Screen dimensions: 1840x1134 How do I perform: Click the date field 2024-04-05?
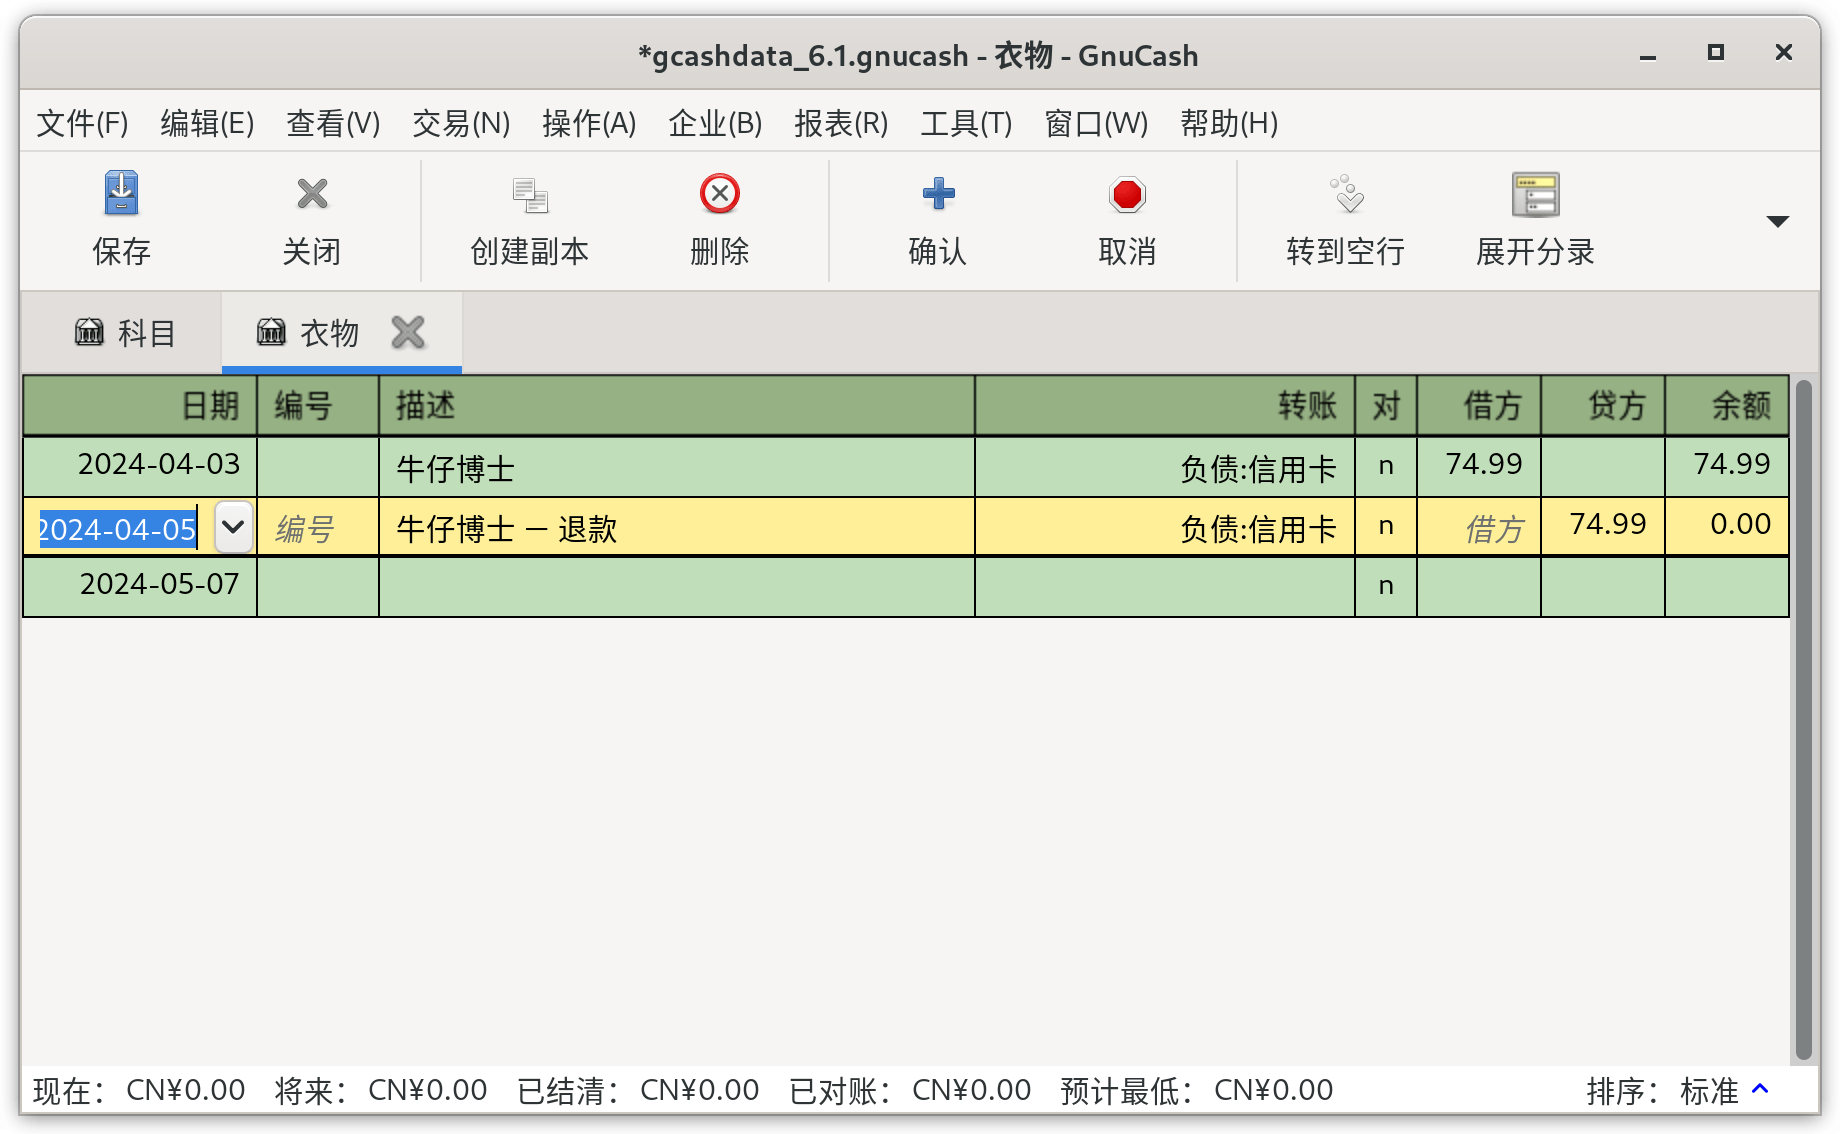click(x=118, y=528)
